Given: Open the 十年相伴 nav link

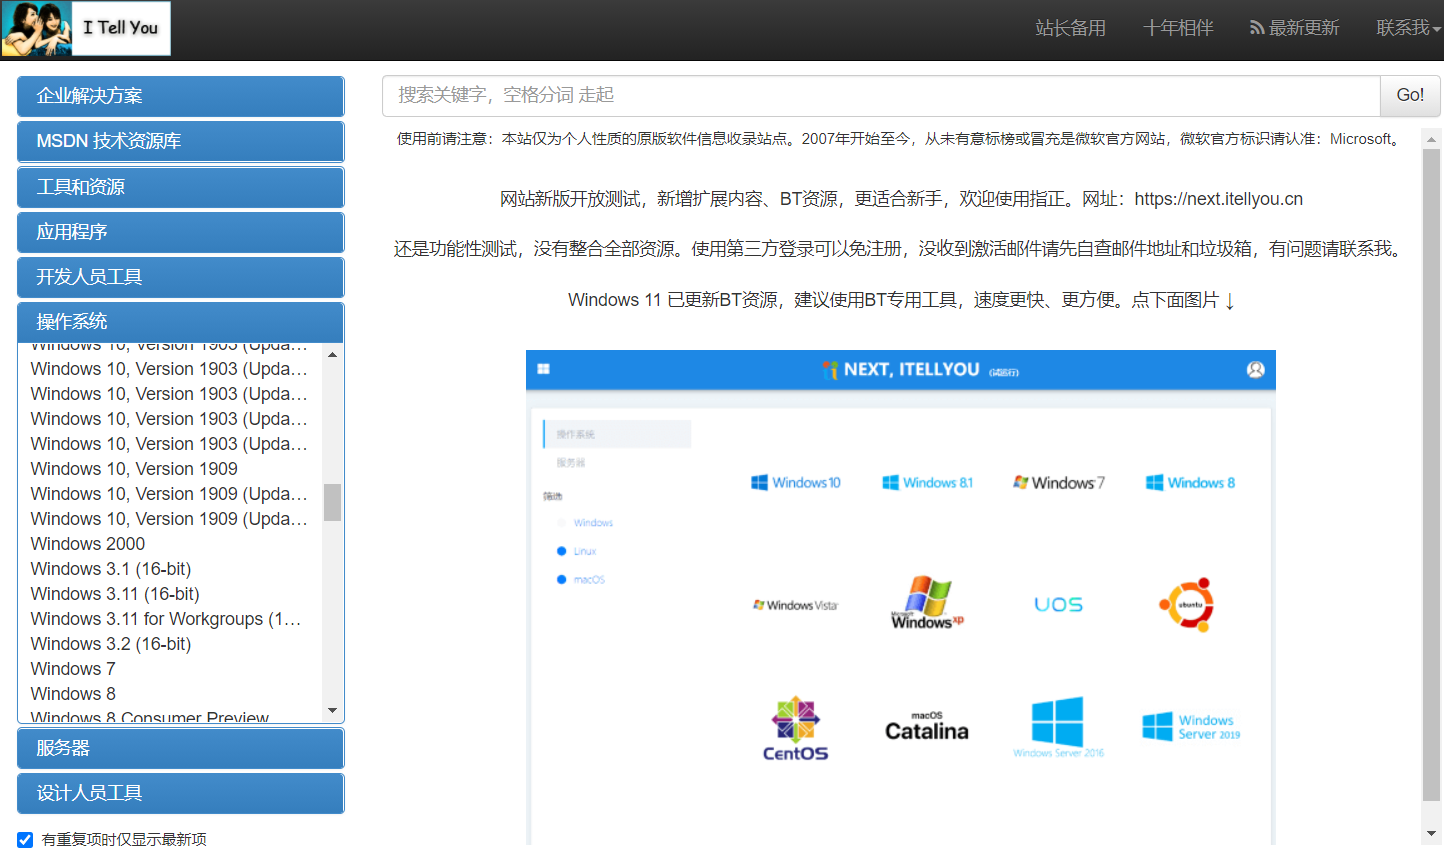Looking at the screenshot, I should tap(1178, 28).
